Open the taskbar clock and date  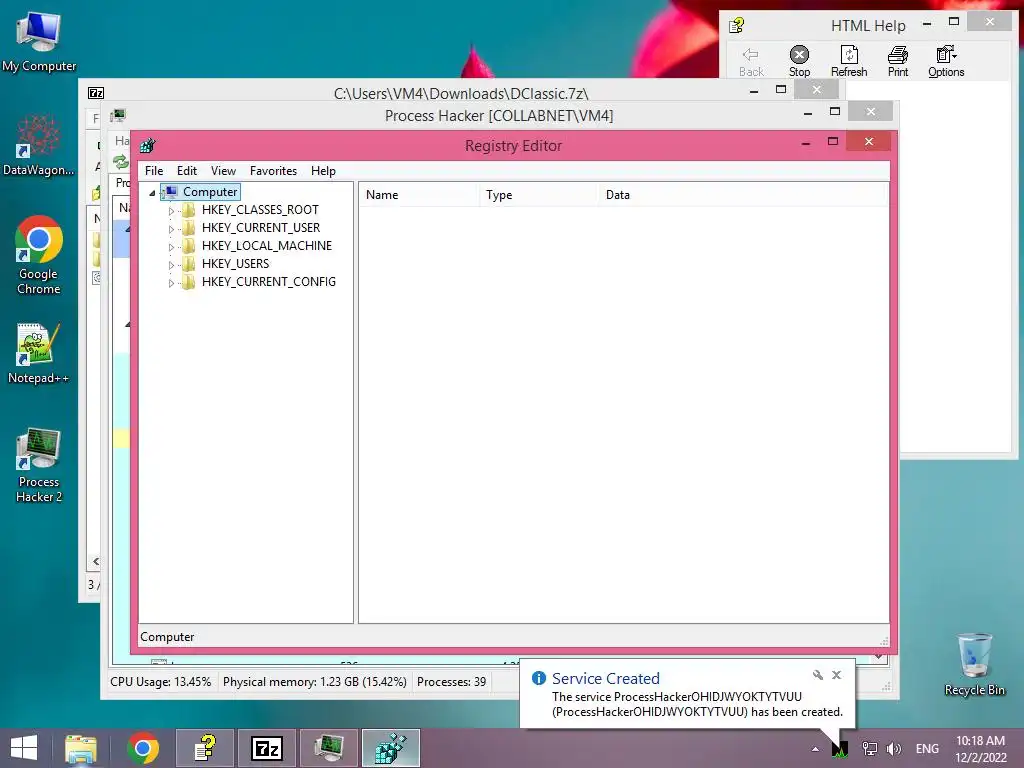980,749
